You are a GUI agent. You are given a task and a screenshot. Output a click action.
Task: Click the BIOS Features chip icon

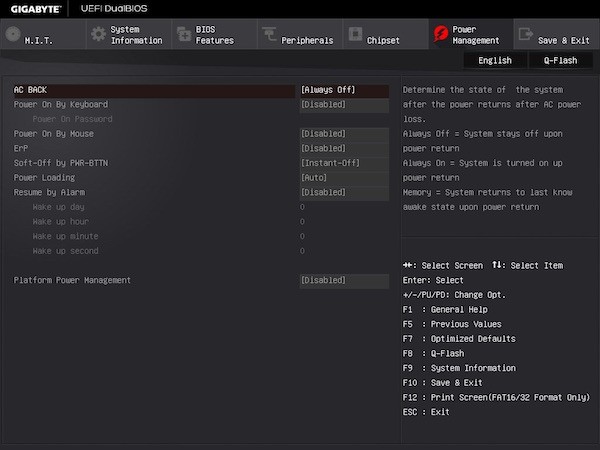coord(184,35)
